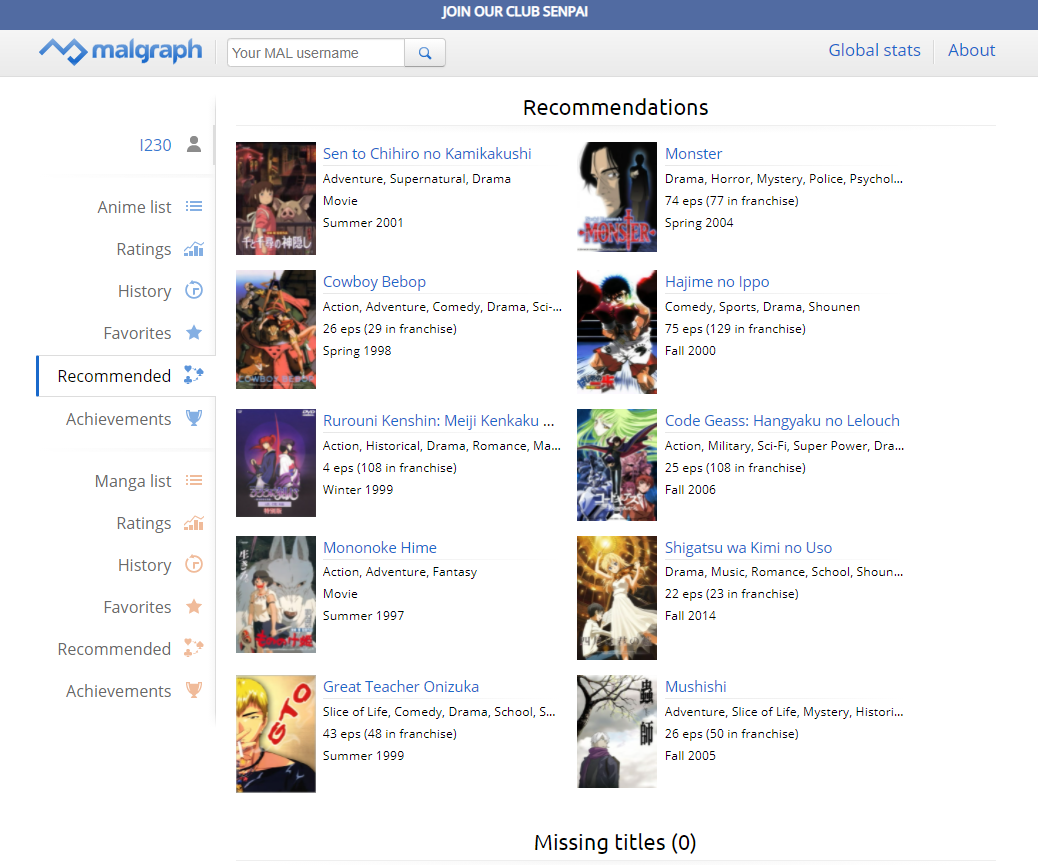Open the Global stats page
This screenshot has height=865, width=1038.
coord(874,50)
